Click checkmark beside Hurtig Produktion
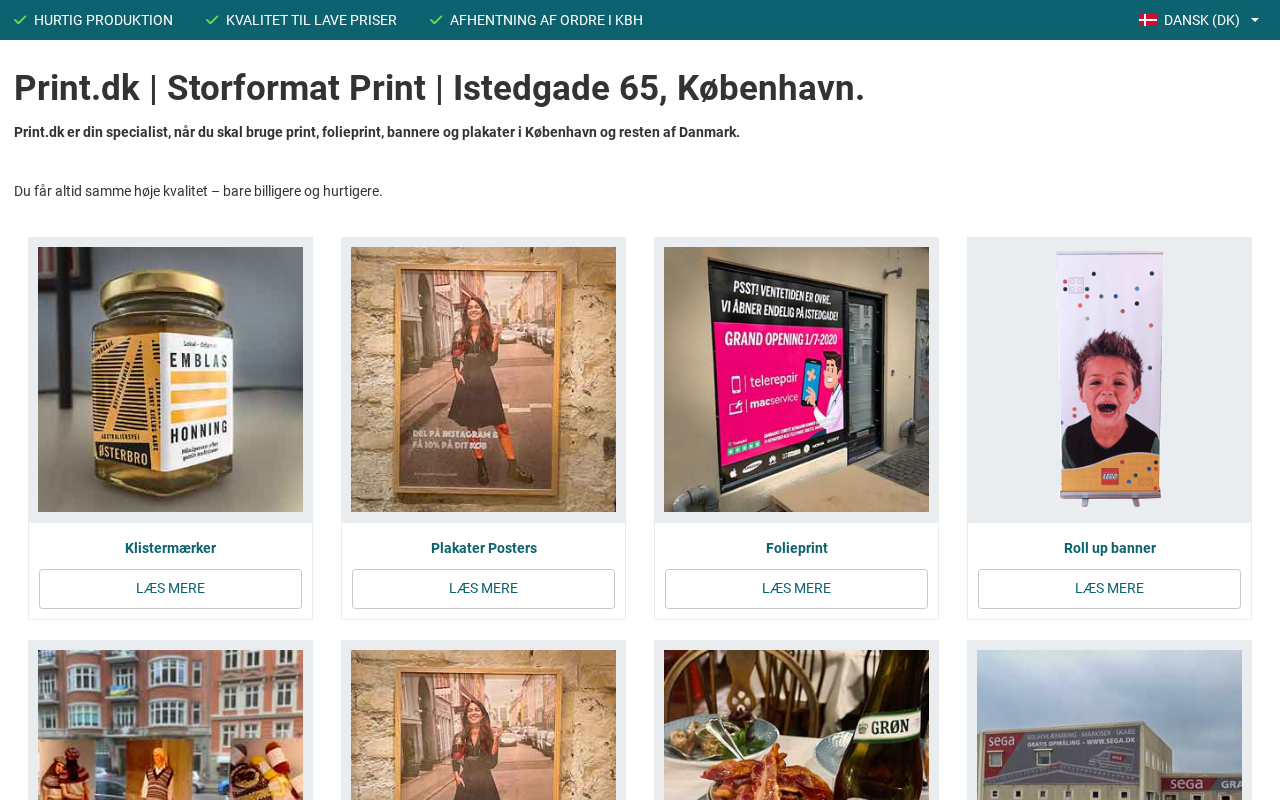Viewport: 1280px width, 800px height. [20, 20]
